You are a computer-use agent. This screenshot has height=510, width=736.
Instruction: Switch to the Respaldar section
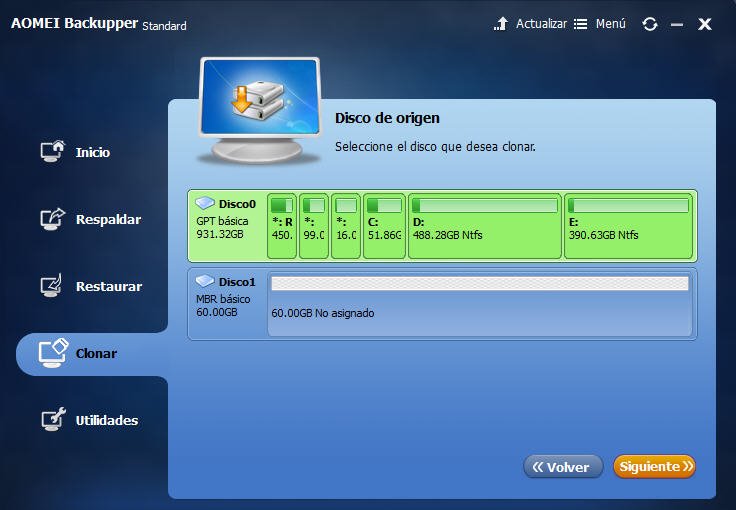pos(108,220)
